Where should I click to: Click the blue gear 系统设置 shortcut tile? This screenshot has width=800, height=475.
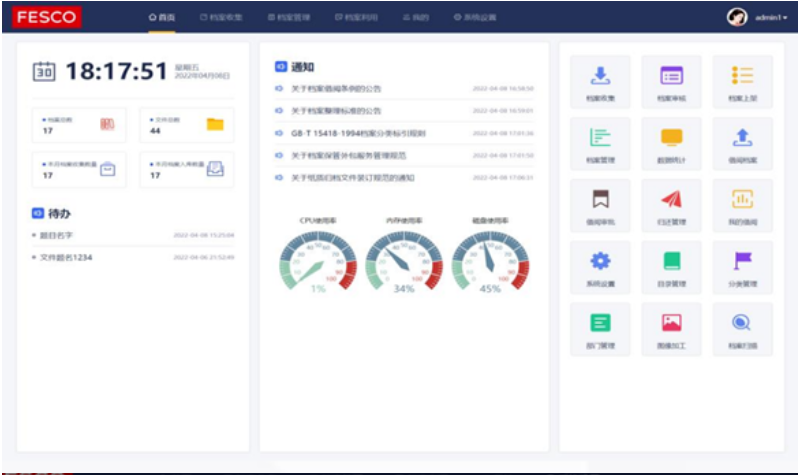(600, 267)
